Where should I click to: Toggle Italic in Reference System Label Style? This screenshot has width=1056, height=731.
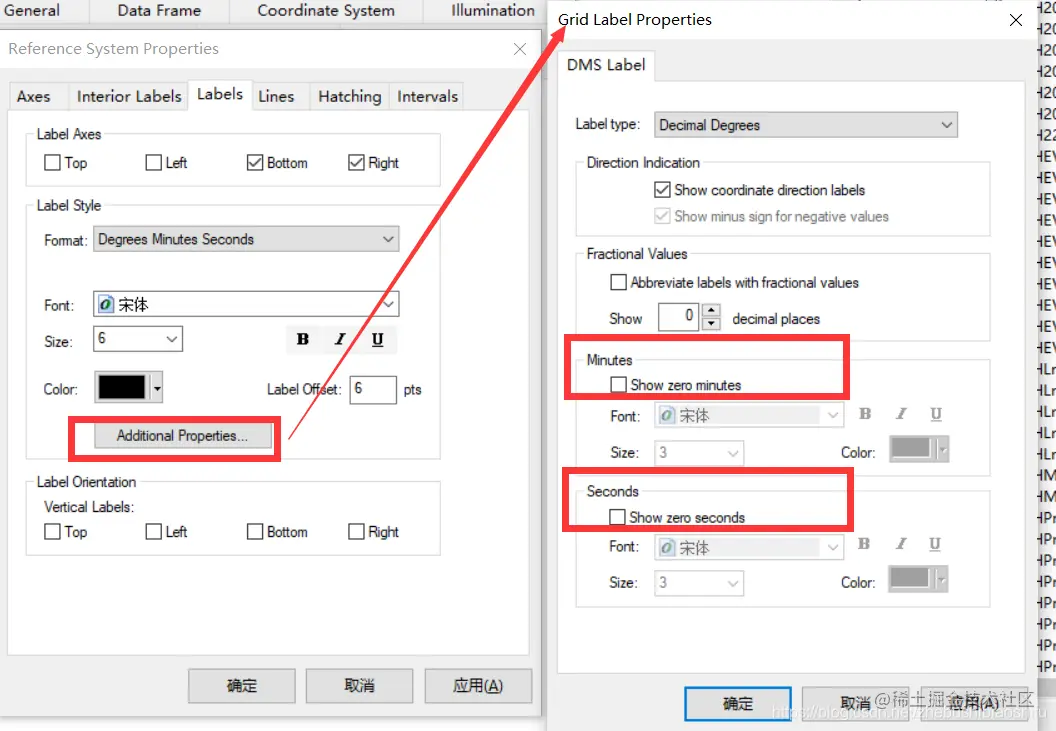340,339
